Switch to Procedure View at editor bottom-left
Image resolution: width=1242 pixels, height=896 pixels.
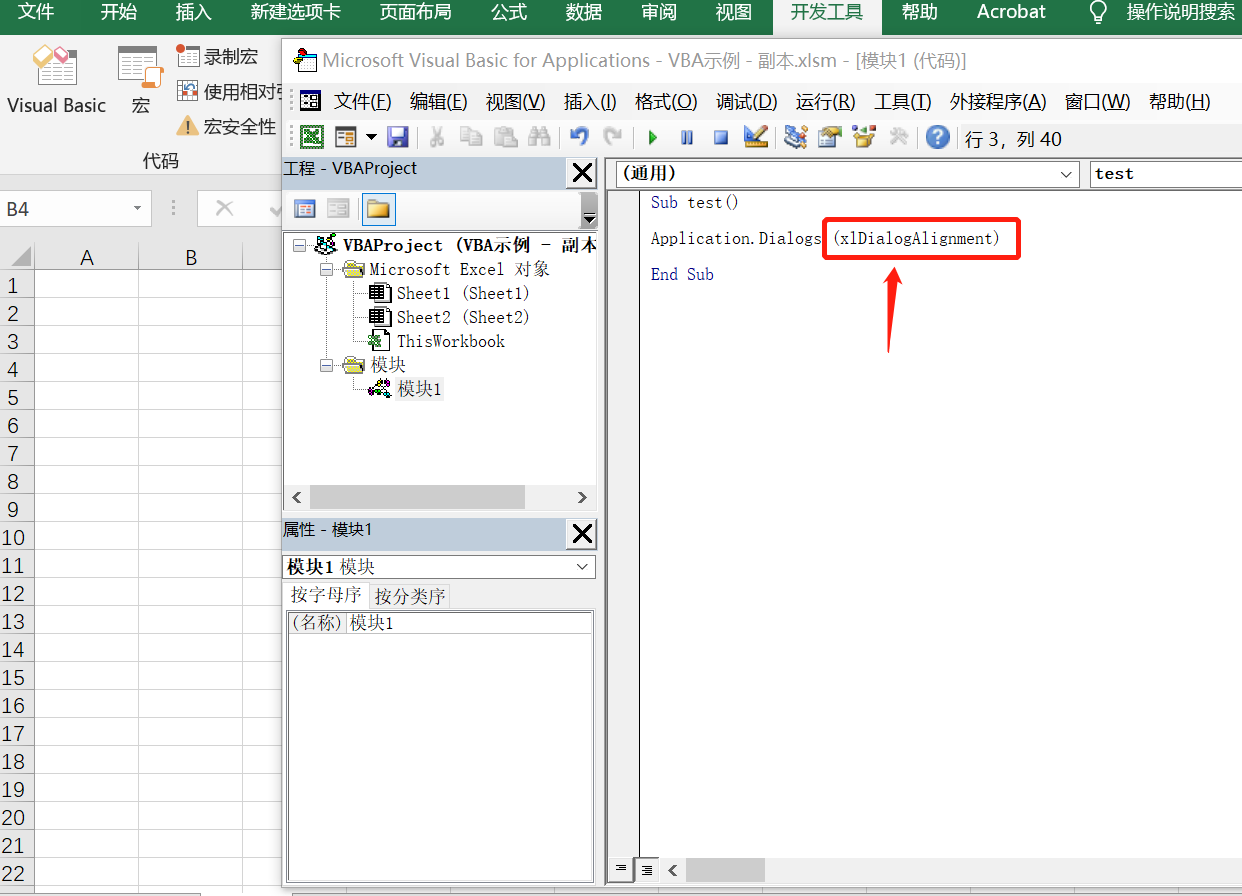pos(621,869)
